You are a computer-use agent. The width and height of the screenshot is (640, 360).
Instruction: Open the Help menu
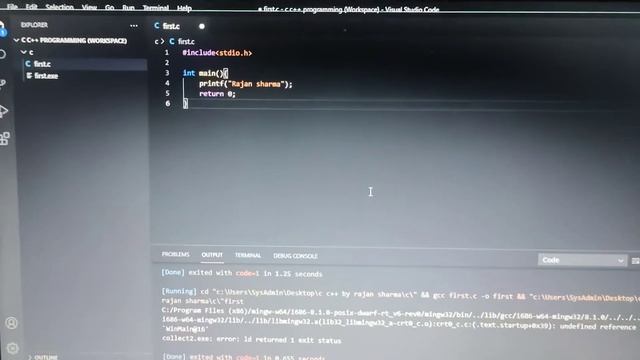[x=184, y=8]
